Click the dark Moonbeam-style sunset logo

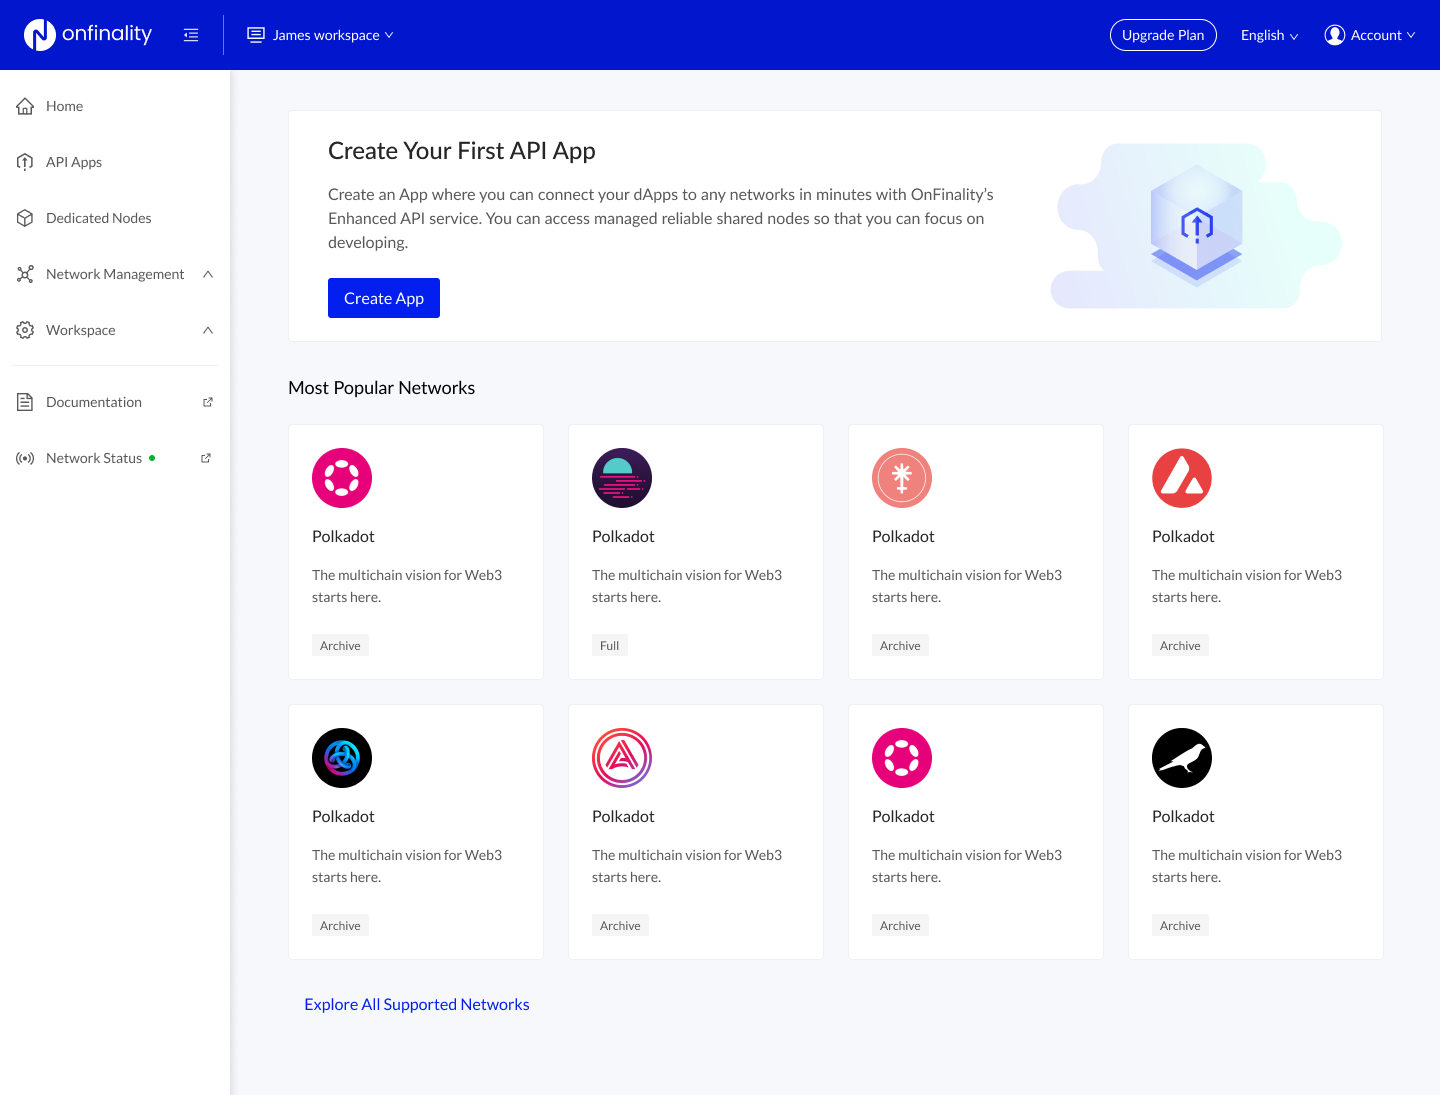click(622, 478)
